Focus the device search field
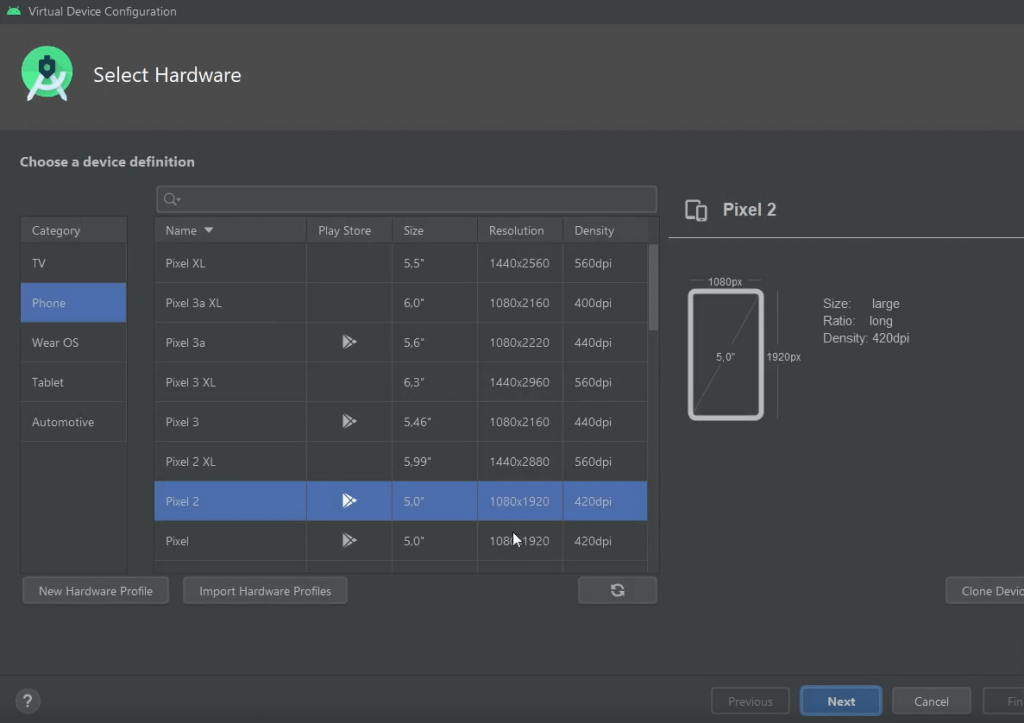Image resolution: width=1024 pixels, height=723 pixels. coord(406,199)
